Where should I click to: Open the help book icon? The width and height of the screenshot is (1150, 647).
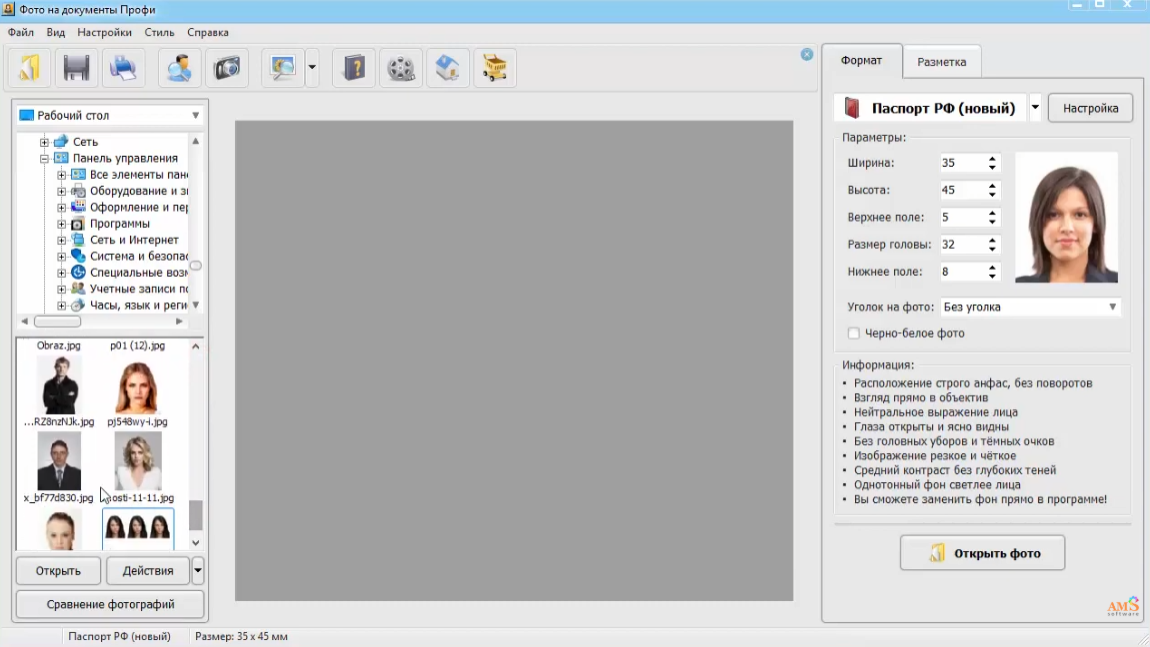[354, 68]
